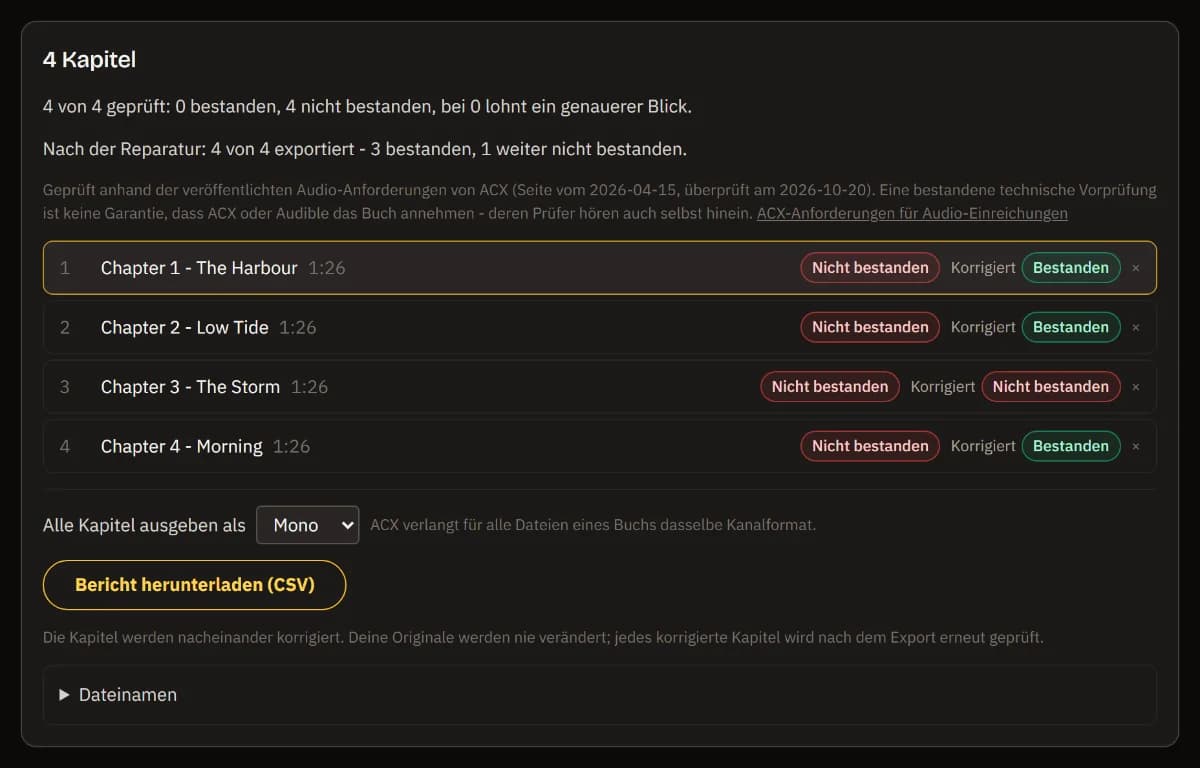This screenshot has width=1200, height=768.
Task: Click the green 'Bestanden' badge for Chapter 1
Action: tap(1071, 268)
